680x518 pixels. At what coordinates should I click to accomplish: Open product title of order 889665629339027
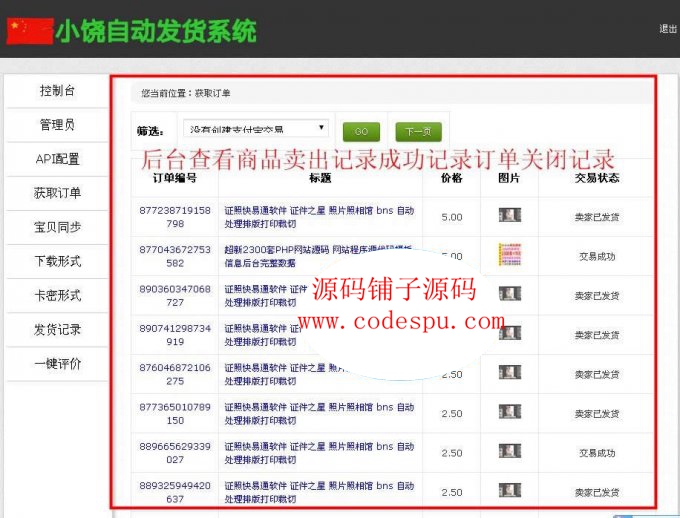319,453
